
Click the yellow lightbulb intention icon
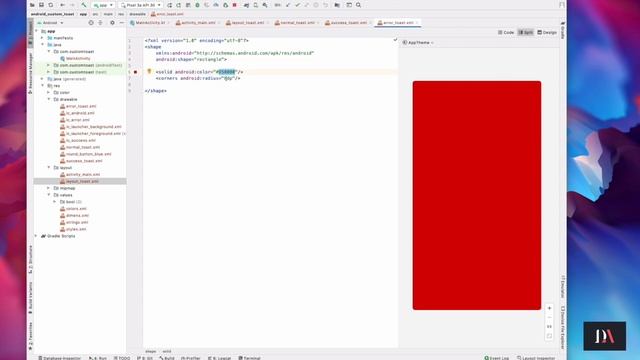pyautogui.click(x=149, y=71)
